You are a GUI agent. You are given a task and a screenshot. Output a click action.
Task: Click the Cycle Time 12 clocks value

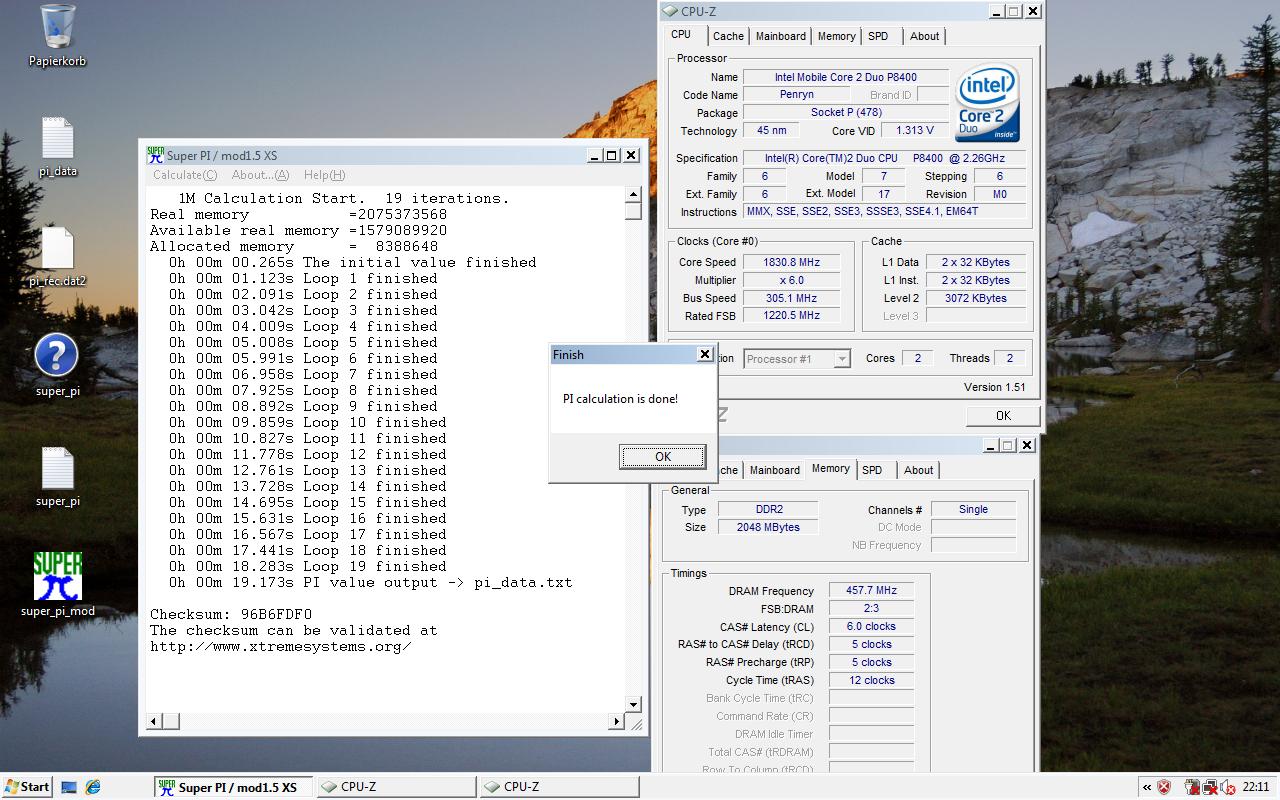click(x=870, y=680)
